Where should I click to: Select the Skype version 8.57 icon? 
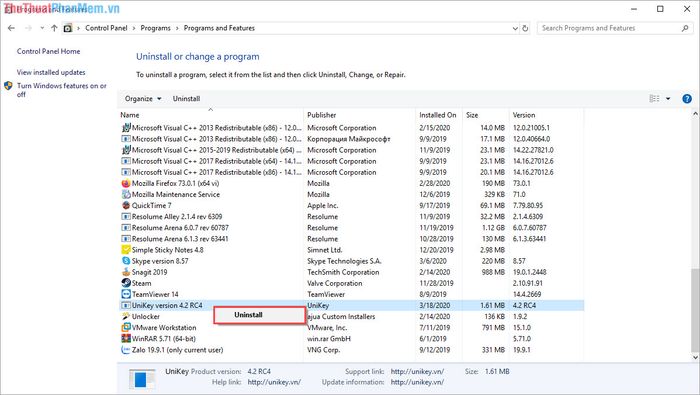[126, 261]
